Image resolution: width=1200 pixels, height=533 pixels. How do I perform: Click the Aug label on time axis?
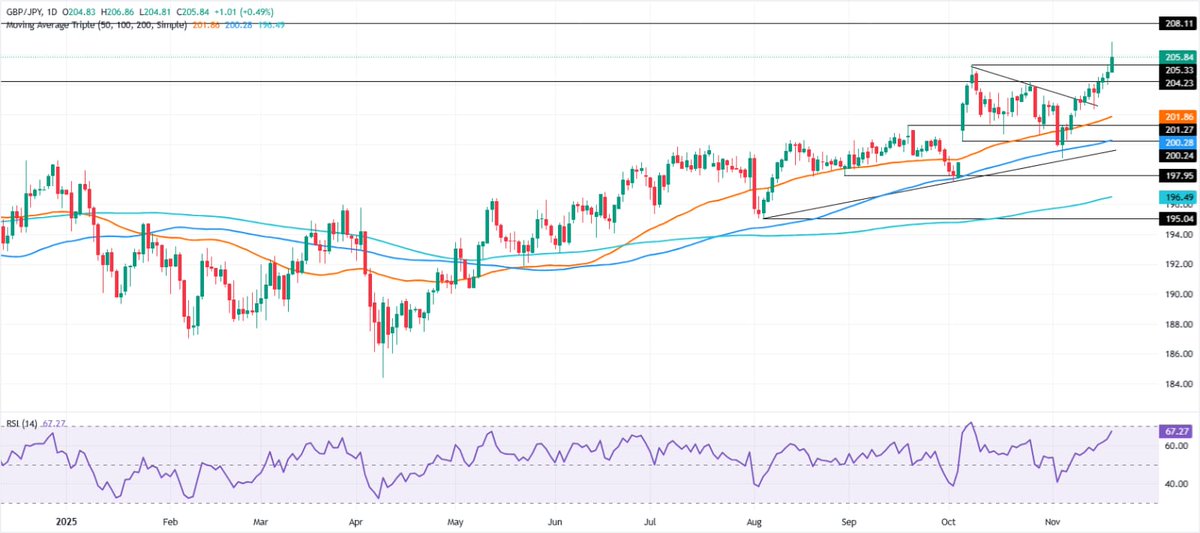pos(756,522)
